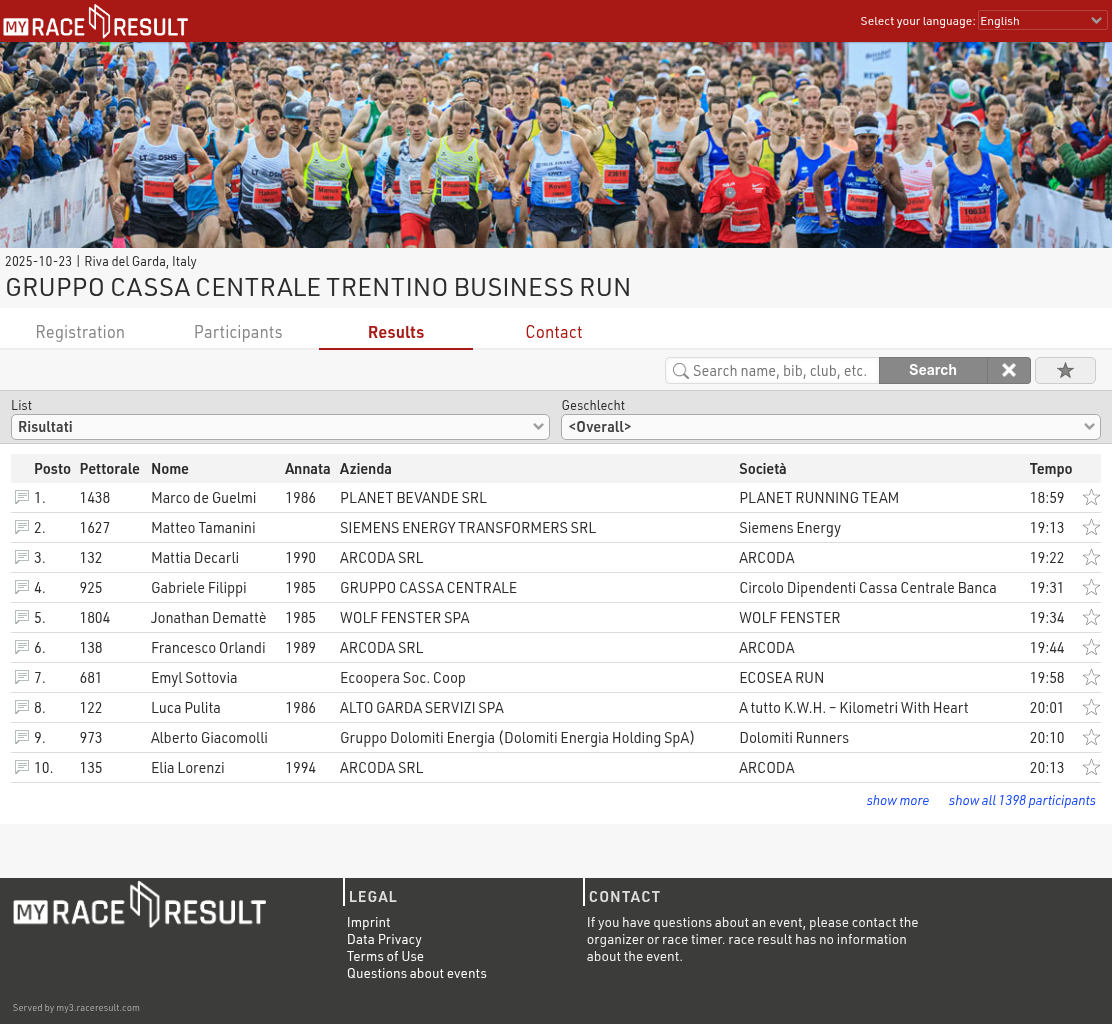Click the time 19:22 for Mattia Decarli

[1047, 557]
